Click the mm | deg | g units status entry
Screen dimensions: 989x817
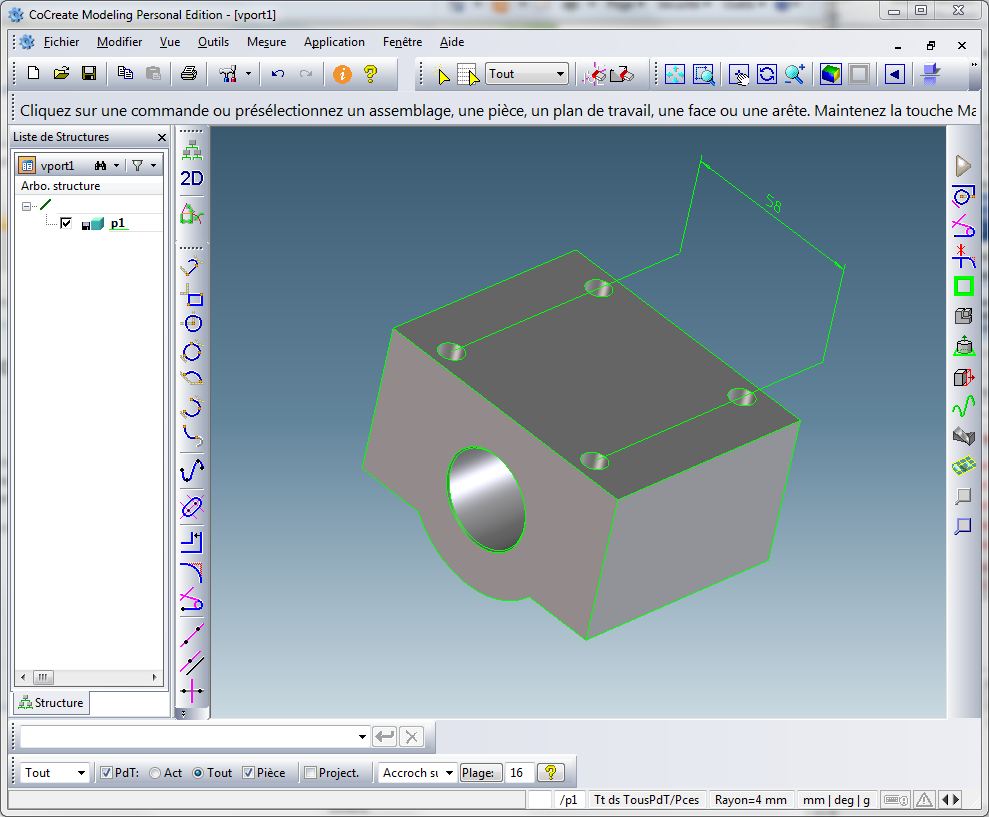point(836,800)
